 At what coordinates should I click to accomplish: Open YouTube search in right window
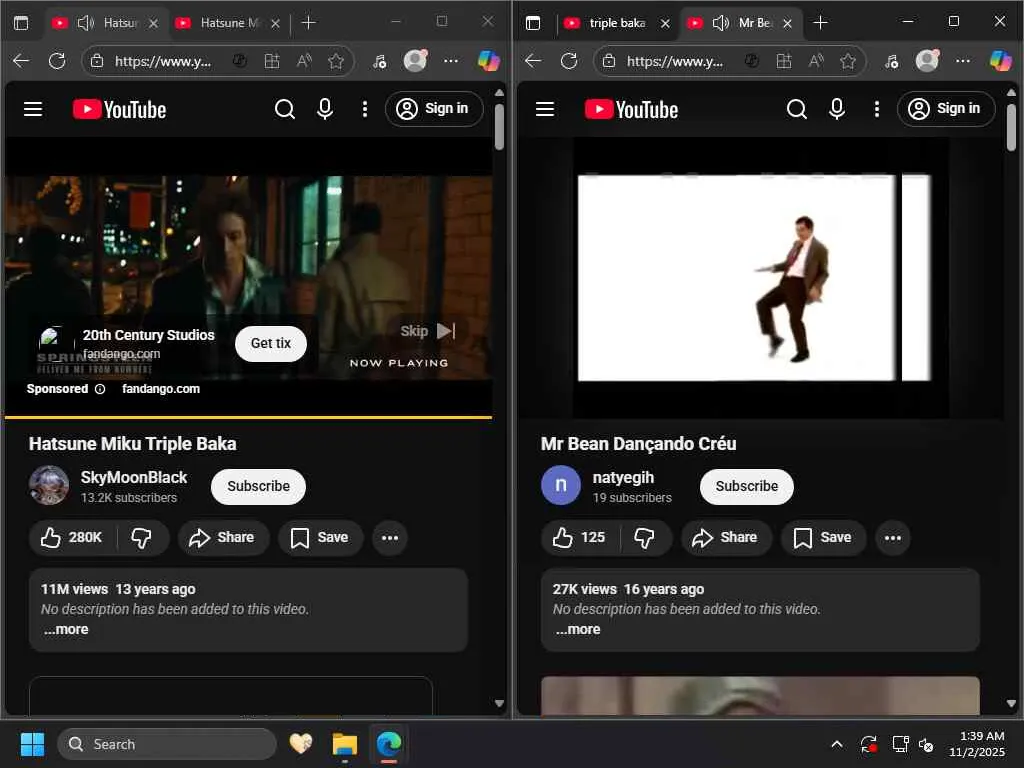pyautogui.click(x=797, y=109)
